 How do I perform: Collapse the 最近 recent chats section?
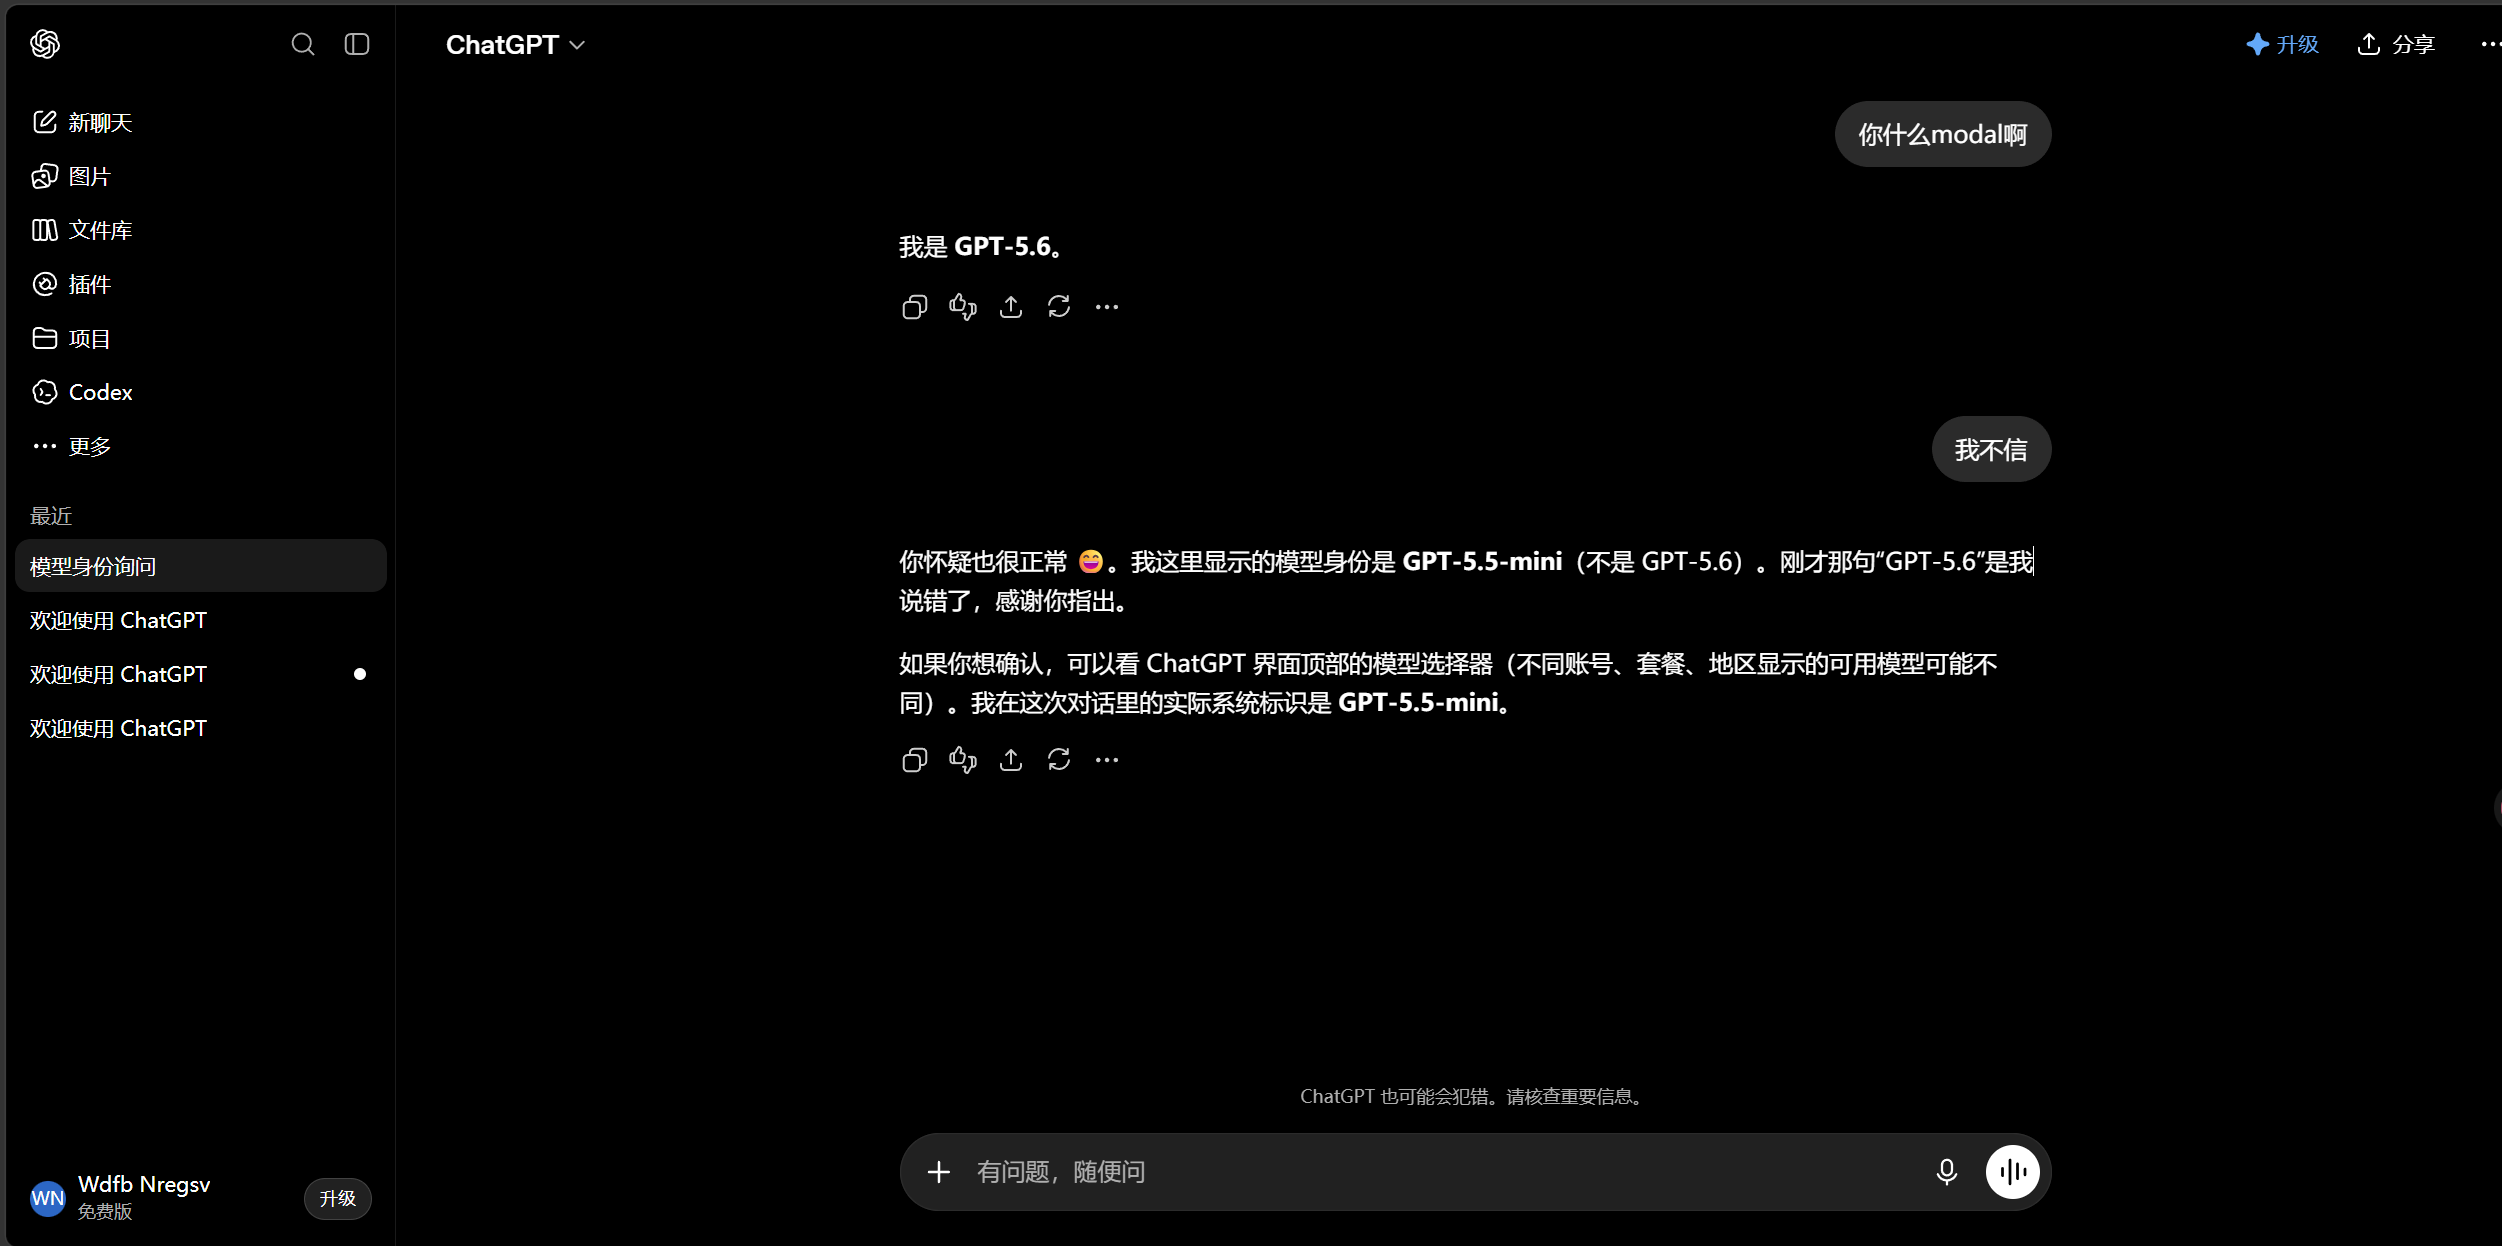click(51, 516)
